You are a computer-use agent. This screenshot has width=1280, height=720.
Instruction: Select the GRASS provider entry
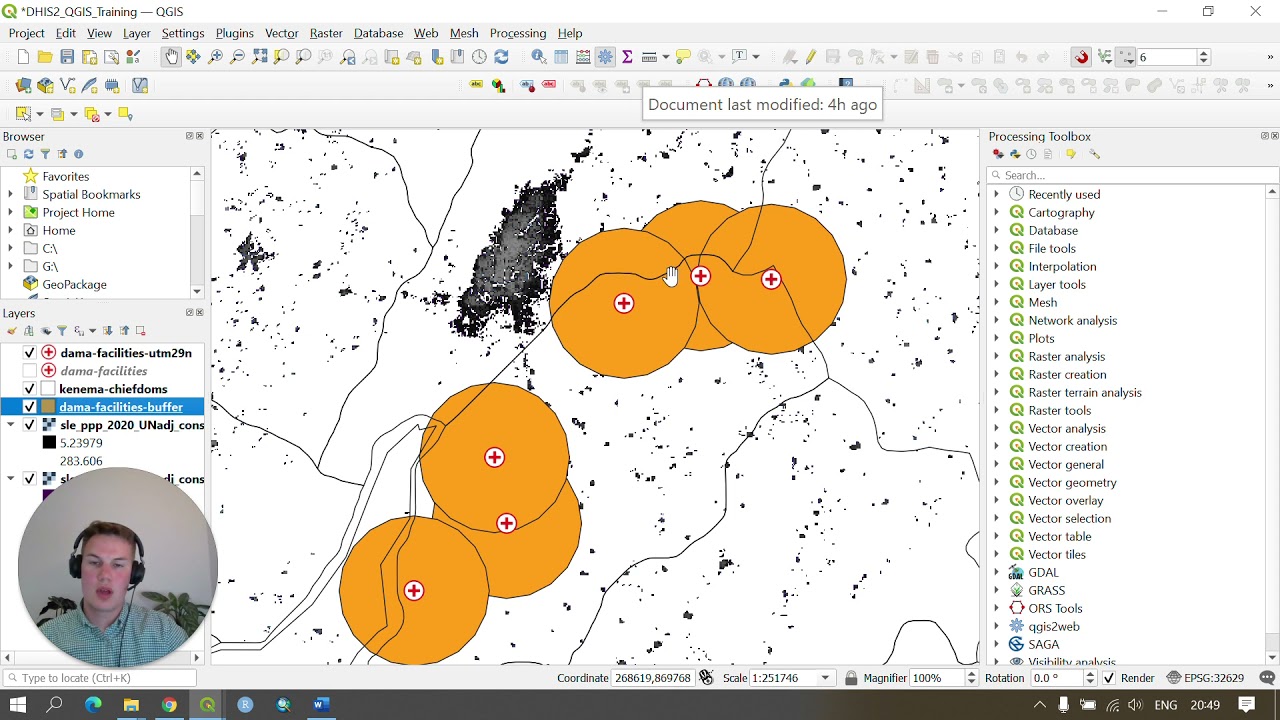point(1046,590)
